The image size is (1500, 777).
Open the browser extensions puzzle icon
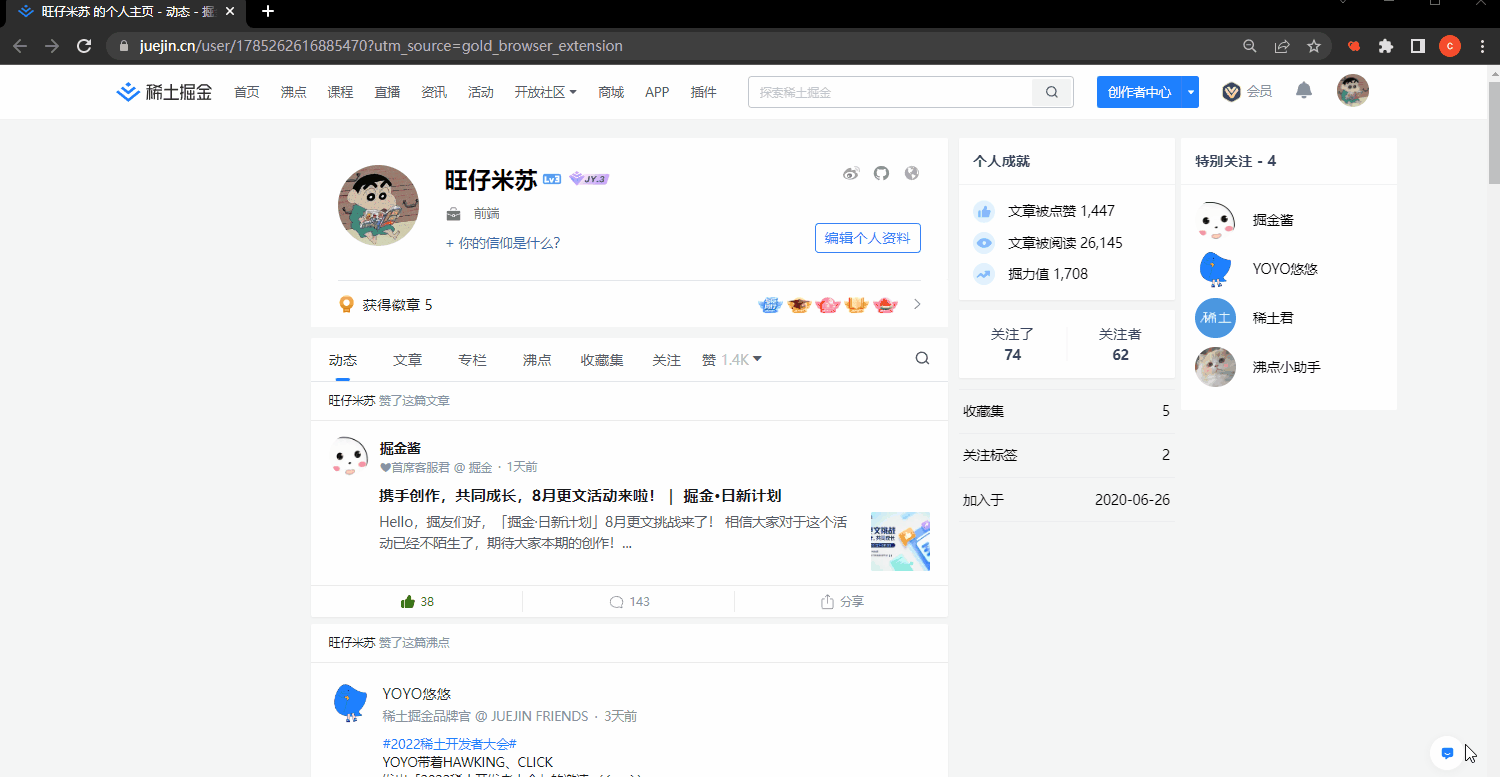pyautogui.click(x=1386, y=46)
